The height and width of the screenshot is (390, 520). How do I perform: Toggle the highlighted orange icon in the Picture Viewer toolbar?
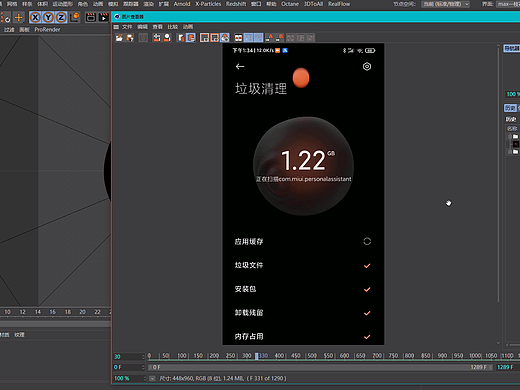pyautogui.click(x=191, y=38)
